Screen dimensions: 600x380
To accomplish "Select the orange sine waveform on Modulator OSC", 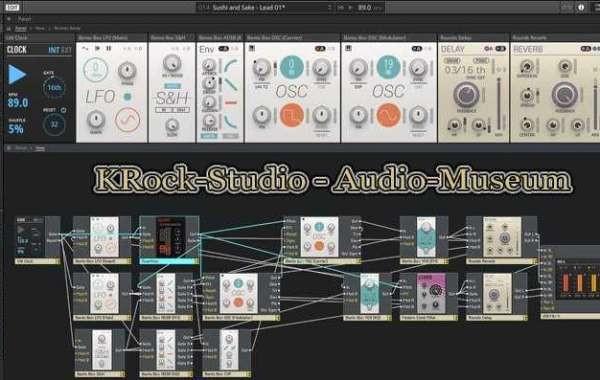I will coord(388,115).
